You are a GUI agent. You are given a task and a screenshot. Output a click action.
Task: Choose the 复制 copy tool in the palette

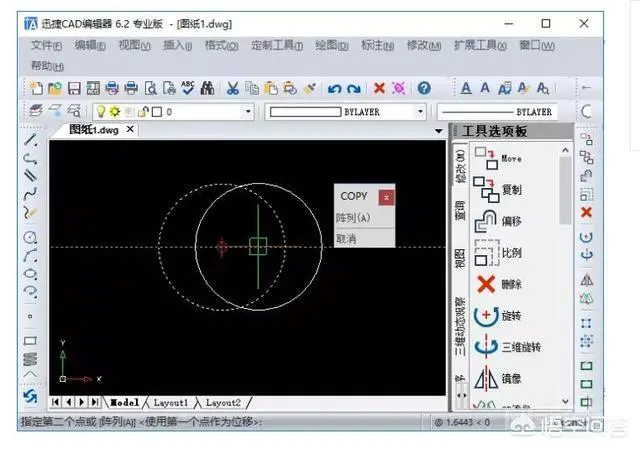[x=498, y=189]
